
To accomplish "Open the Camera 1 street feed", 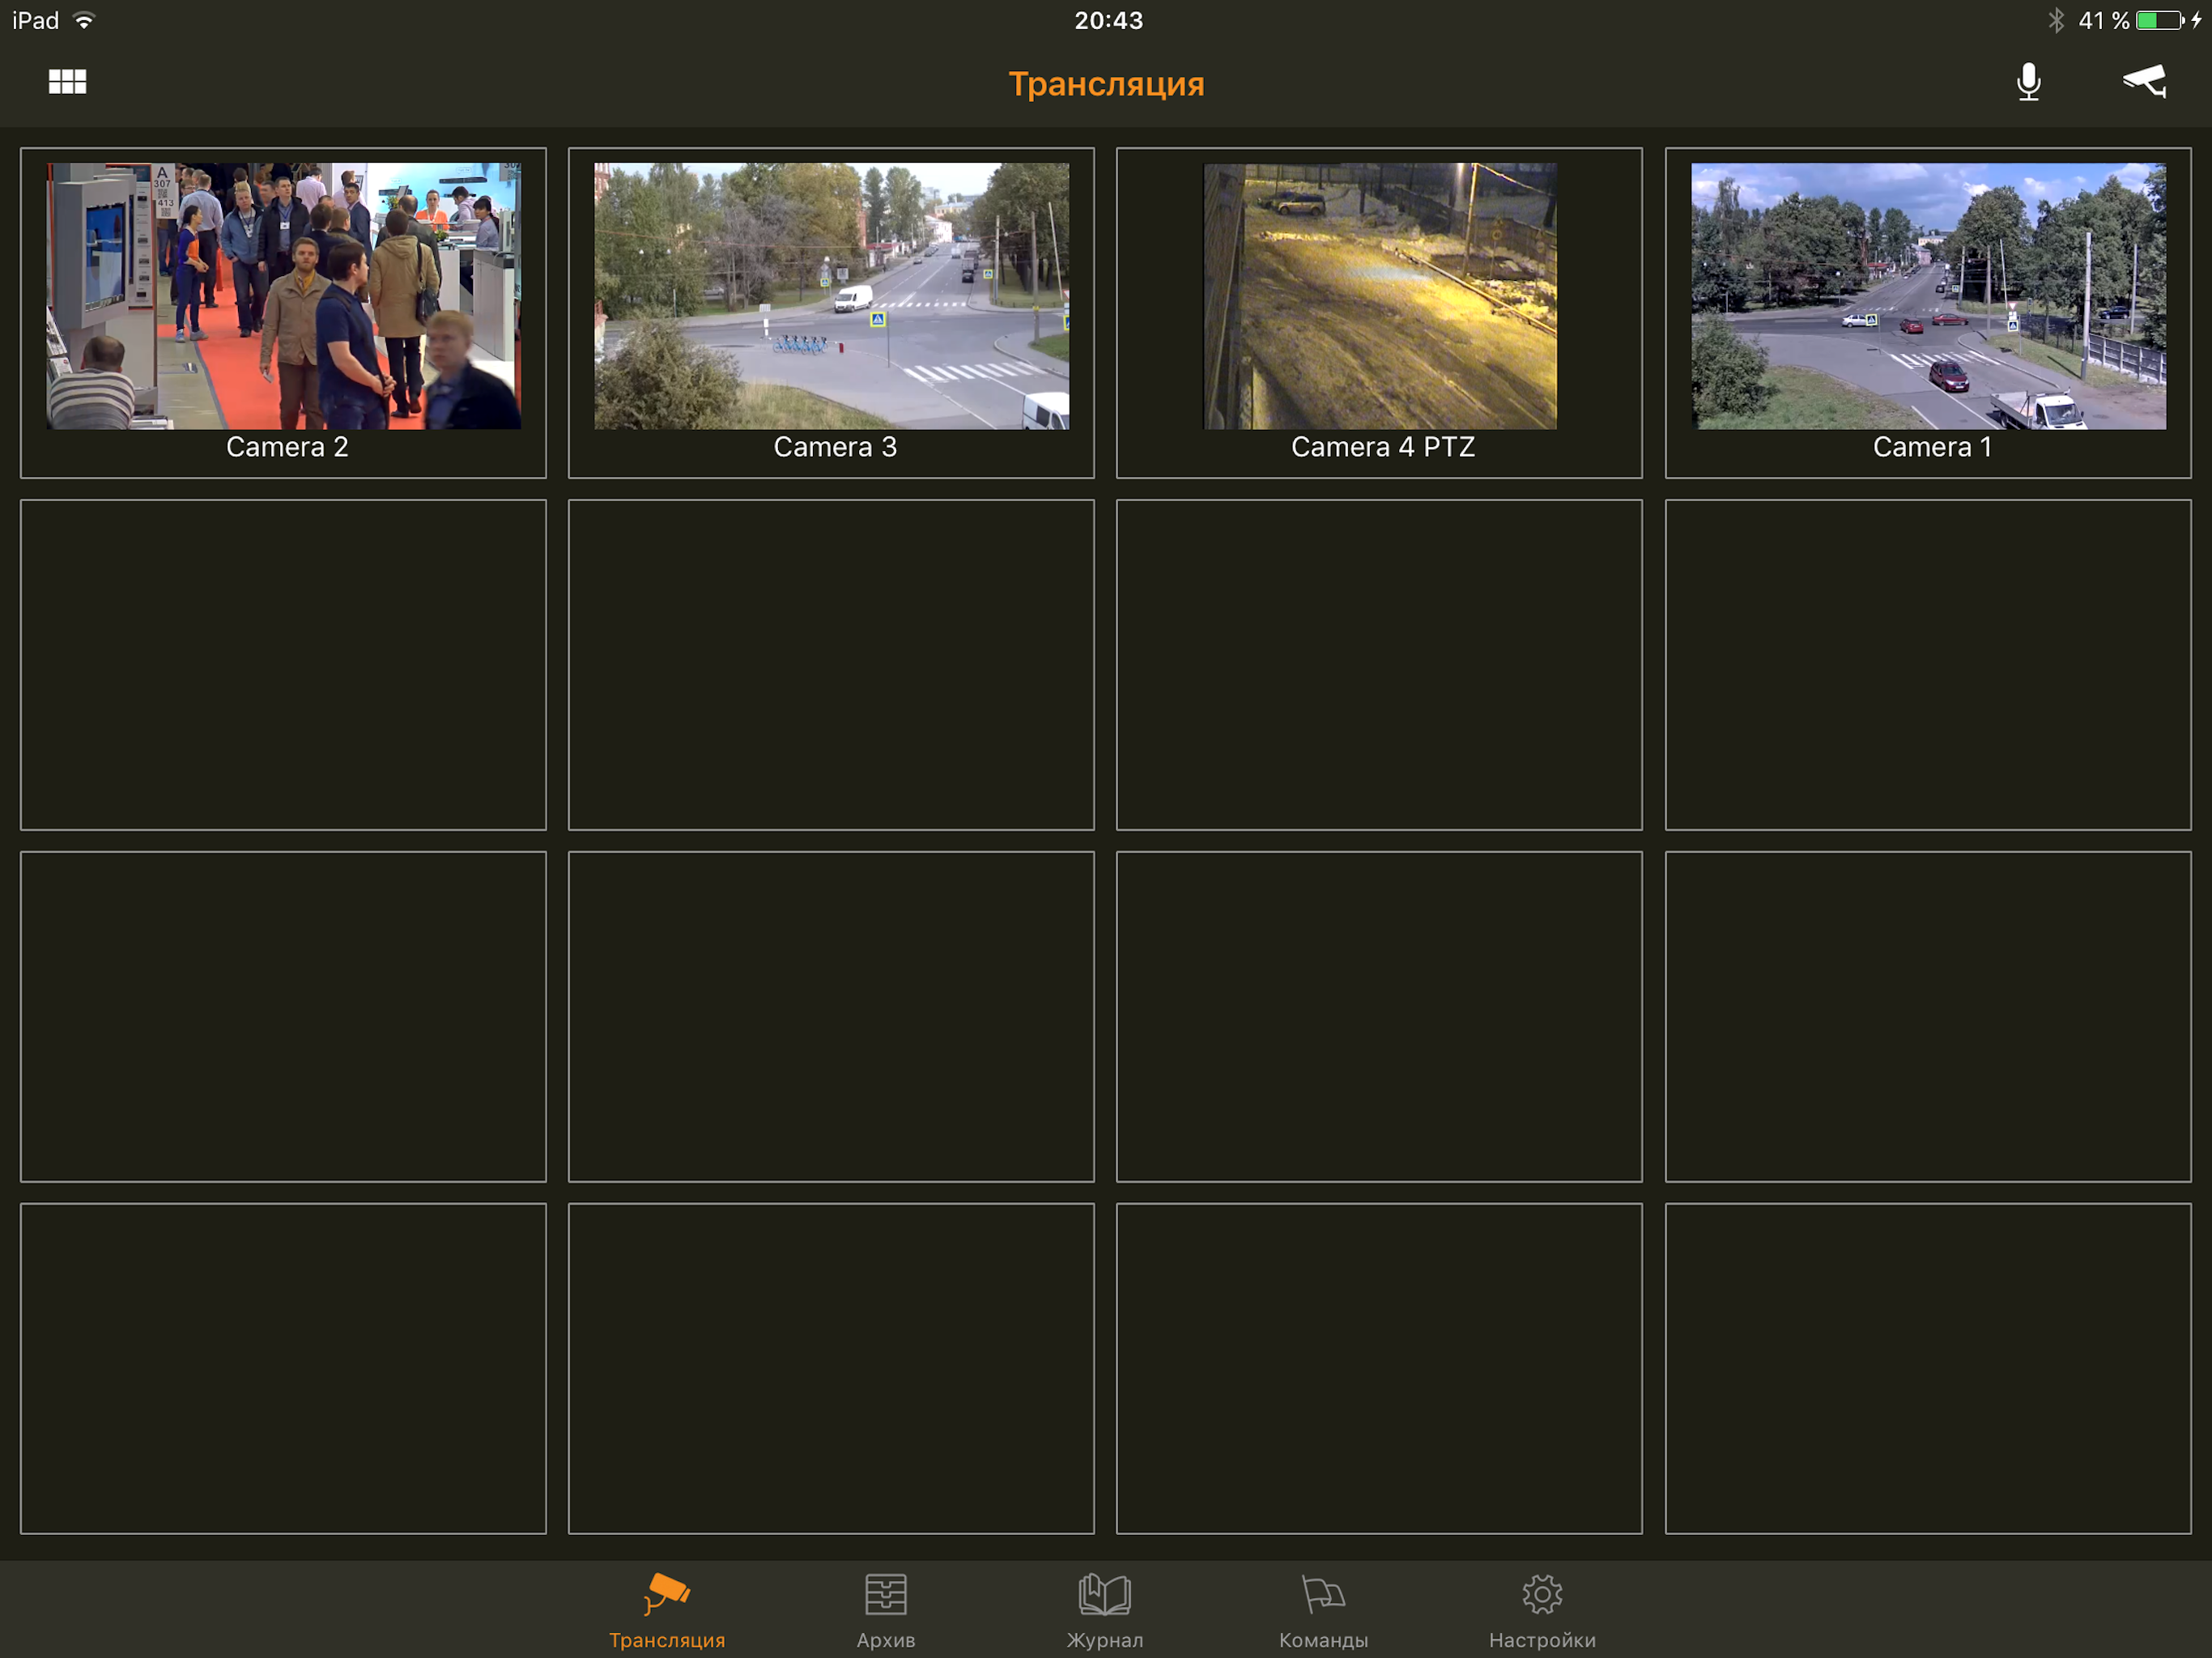I will click(1928, 296).
